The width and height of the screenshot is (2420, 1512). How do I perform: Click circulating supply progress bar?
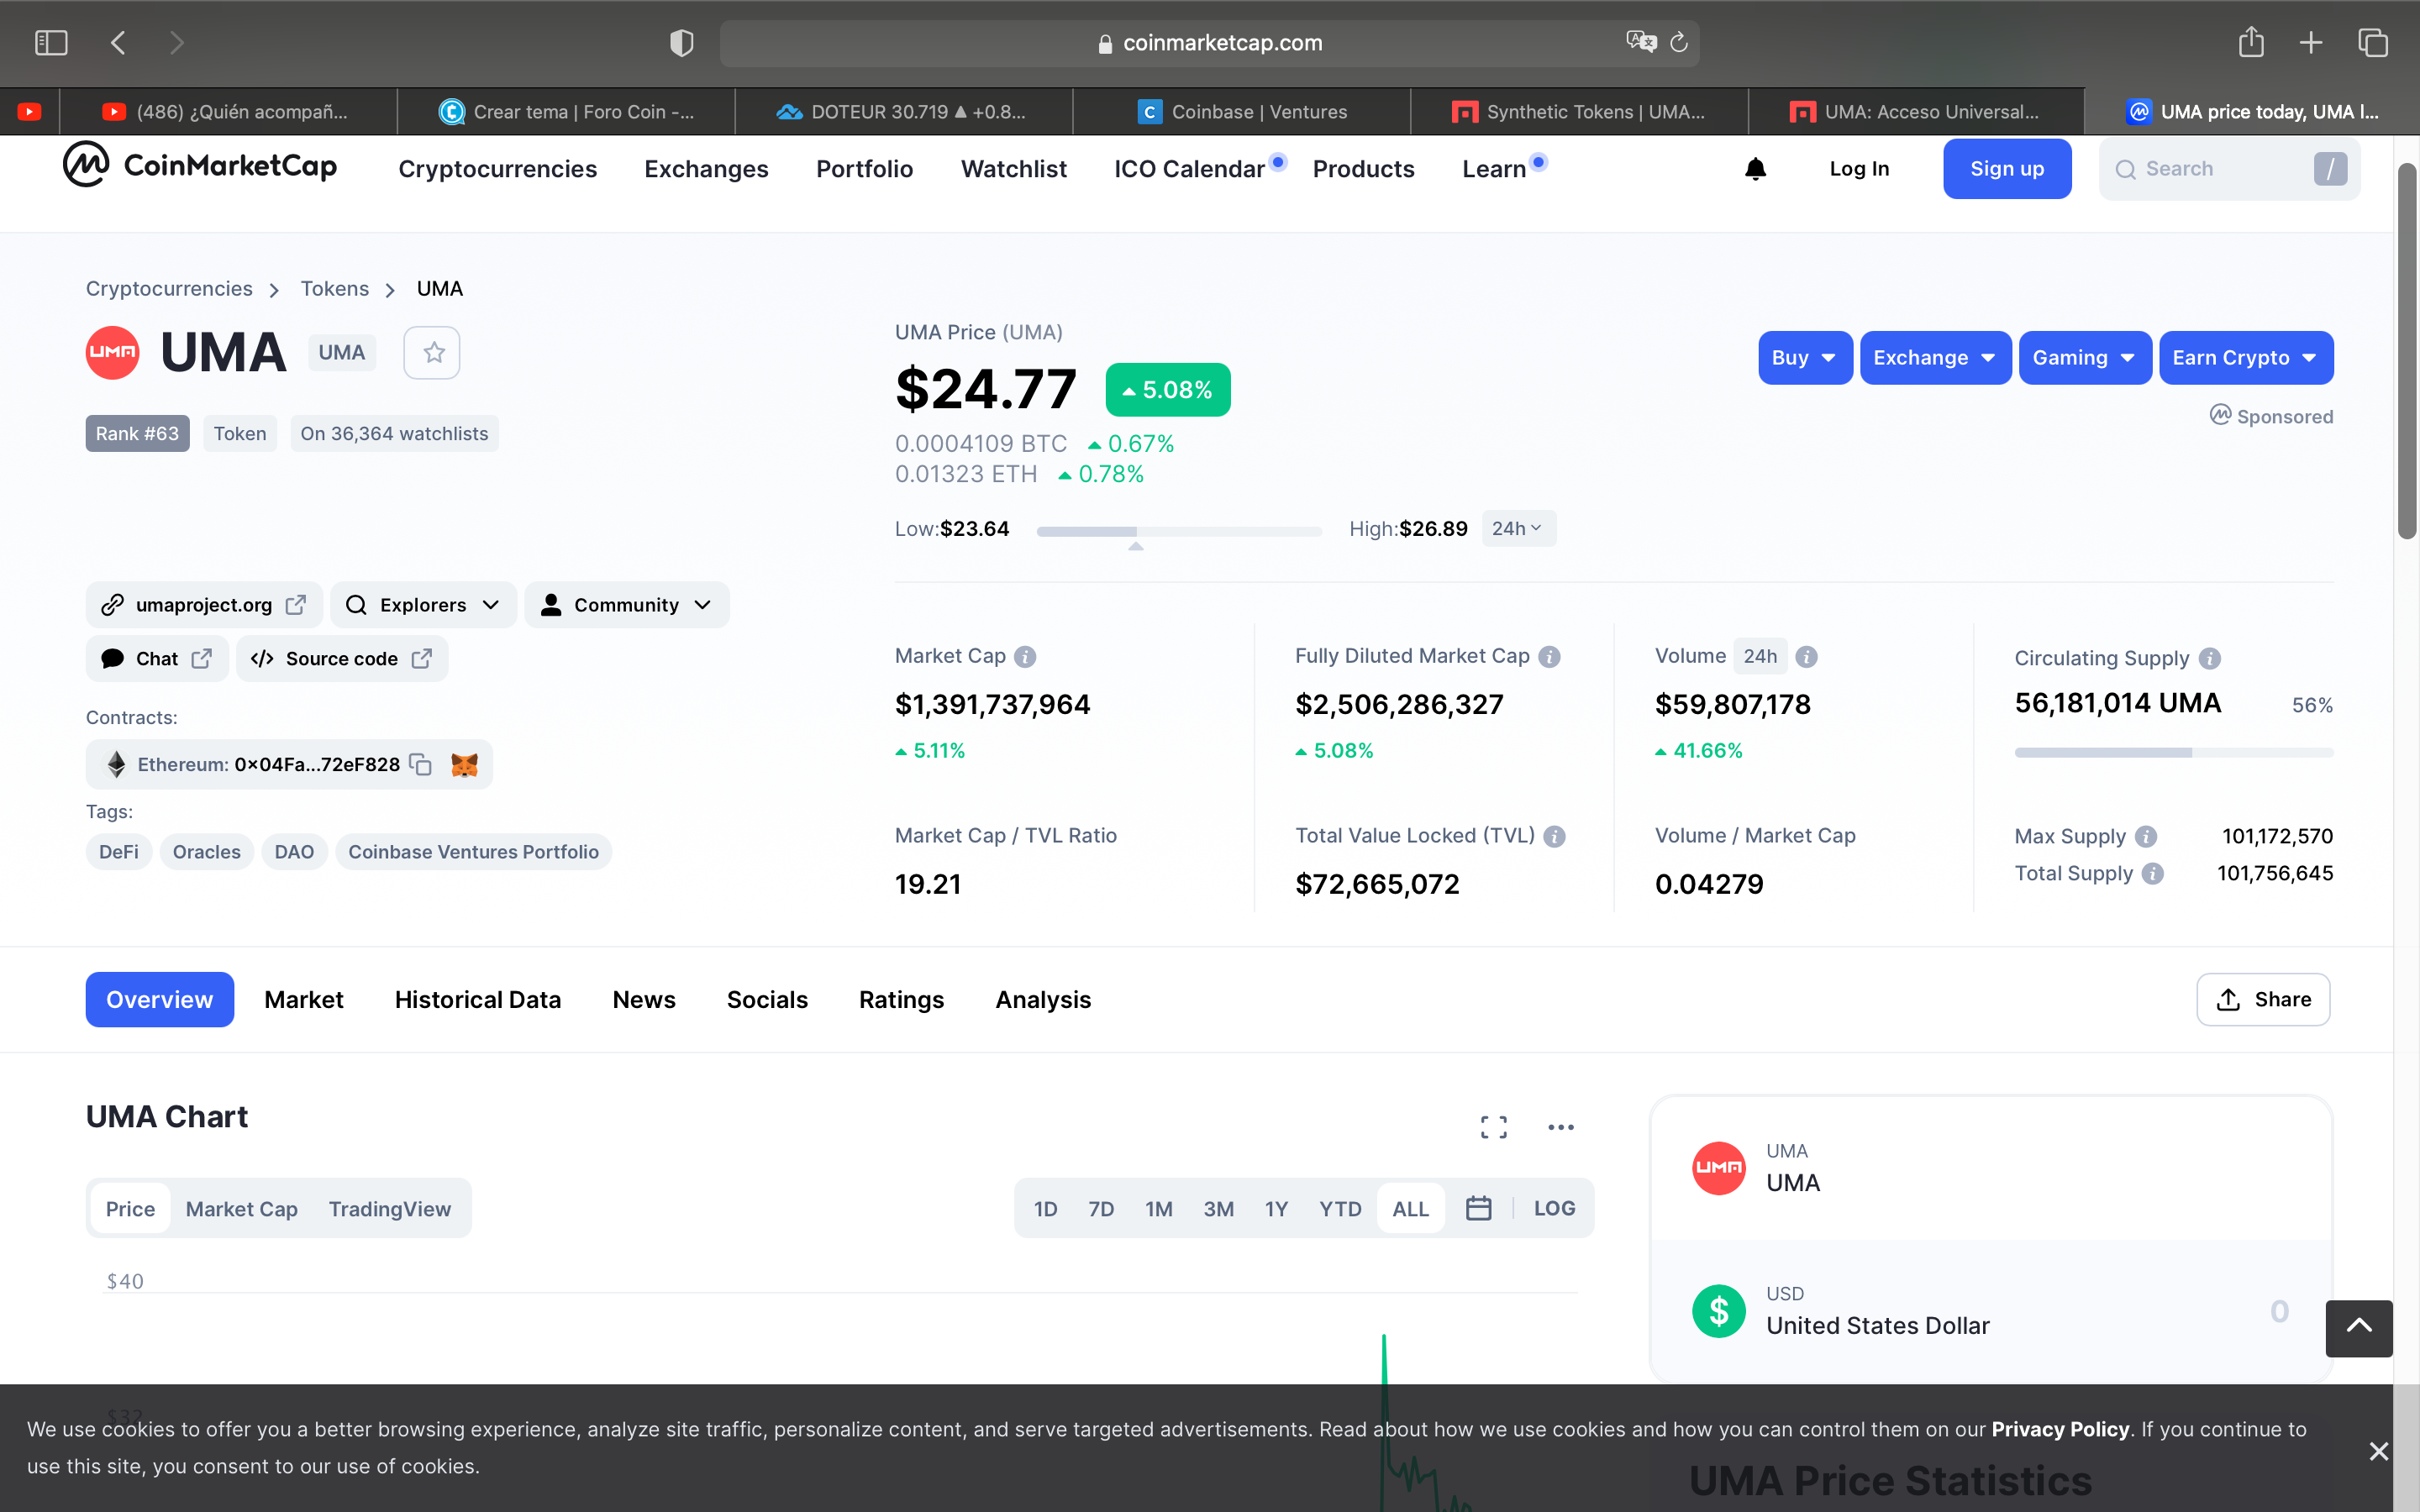(x=2173, y=752)
